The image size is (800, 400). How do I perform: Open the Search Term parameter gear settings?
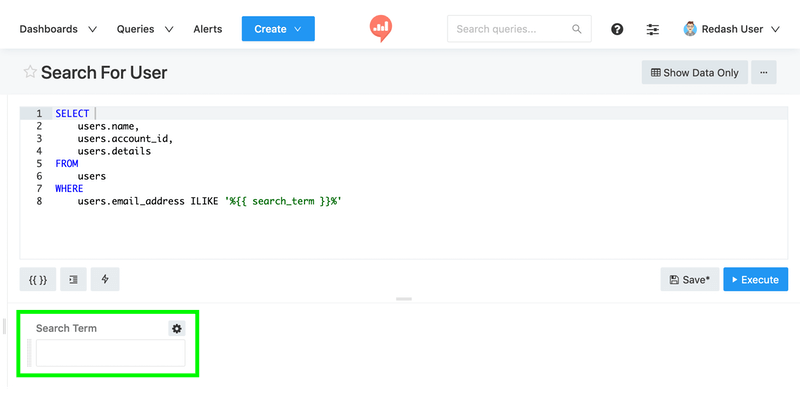(177, 328)
